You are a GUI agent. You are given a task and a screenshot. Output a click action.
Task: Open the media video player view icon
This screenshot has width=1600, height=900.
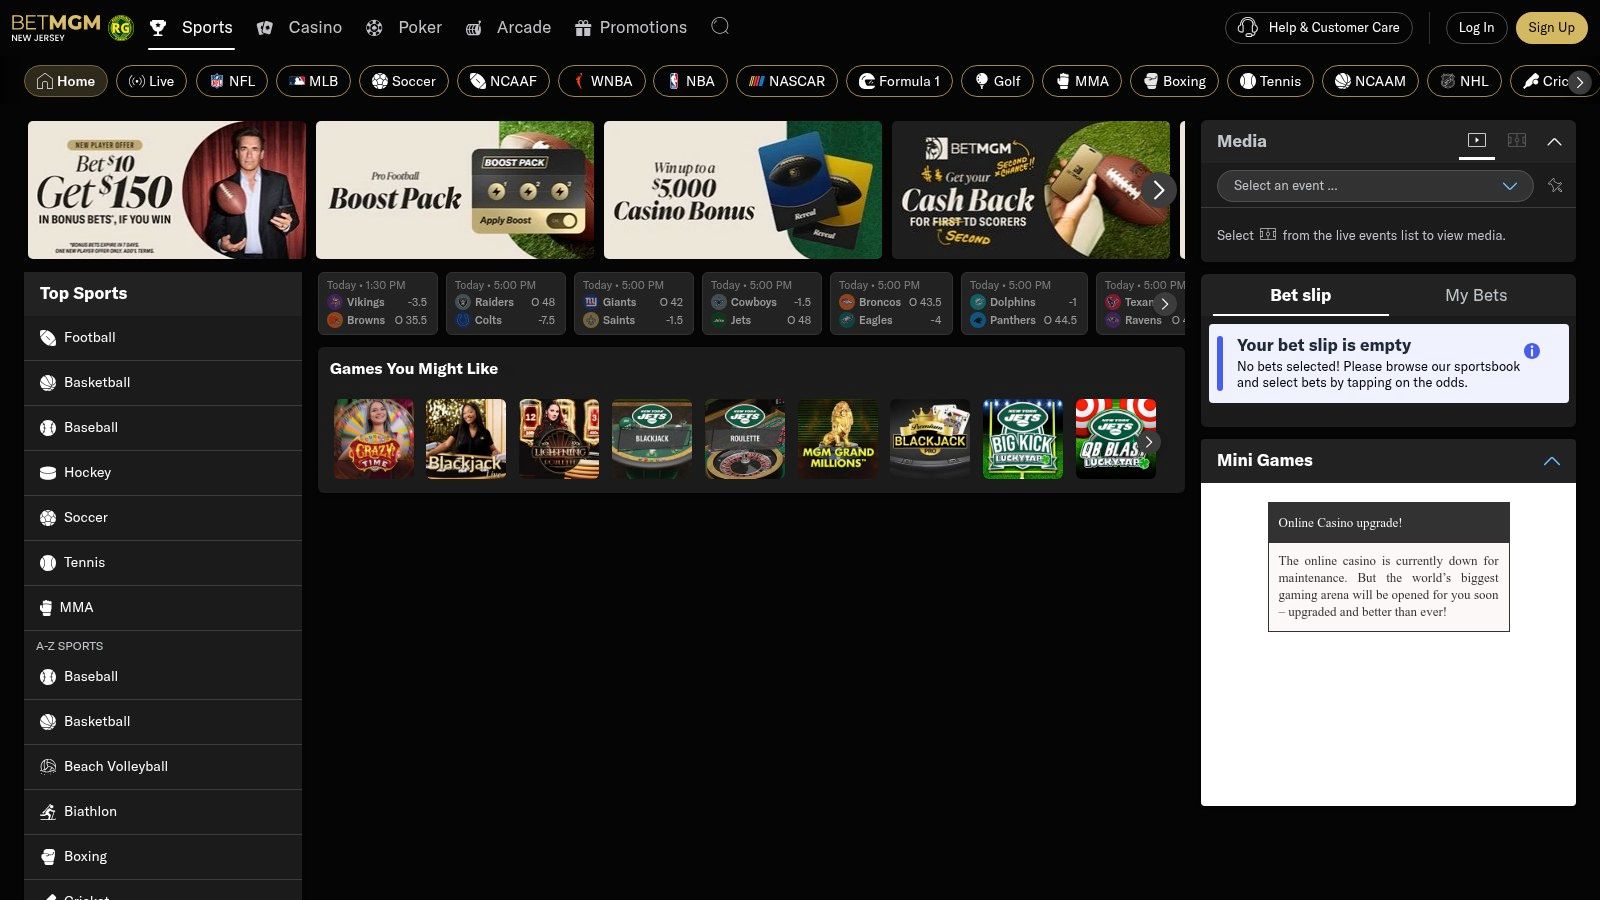point(1477,141)
